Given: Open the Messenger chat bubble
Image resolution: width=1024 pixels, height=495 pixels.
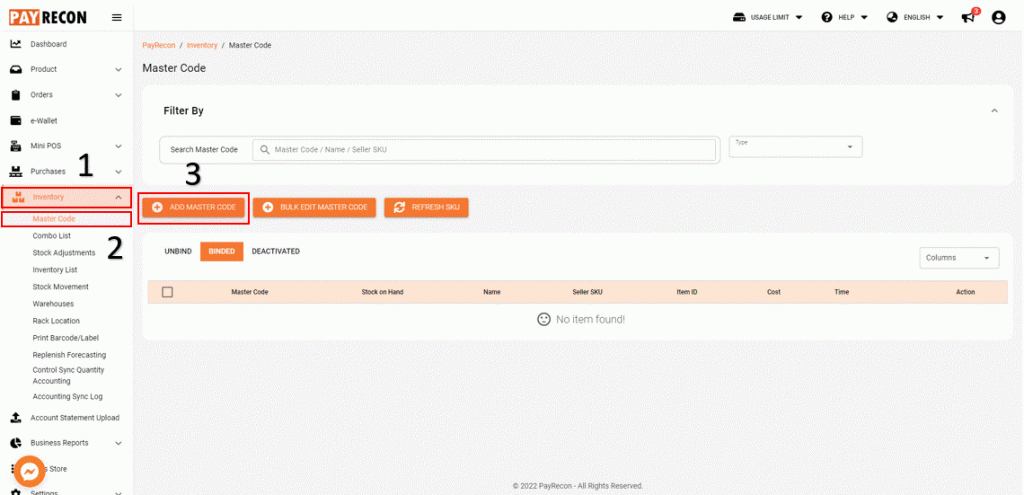Looking at the screenshot, I should (29, 471).
